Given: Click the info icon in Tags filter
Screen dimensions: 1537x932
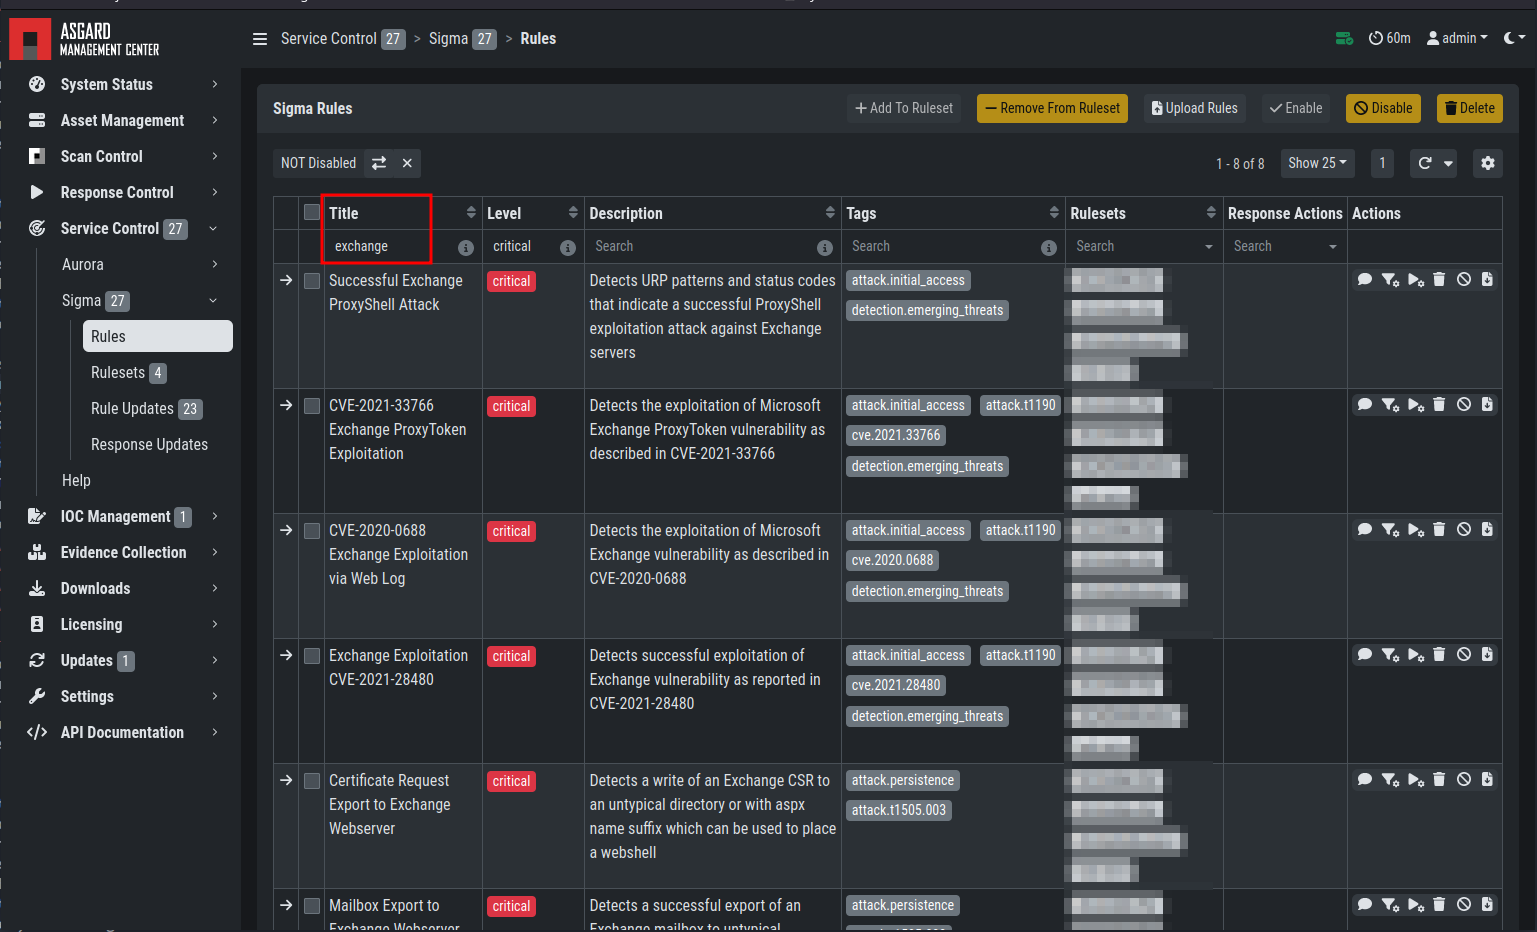Looking at the screenshot, I should point(1049,248).
